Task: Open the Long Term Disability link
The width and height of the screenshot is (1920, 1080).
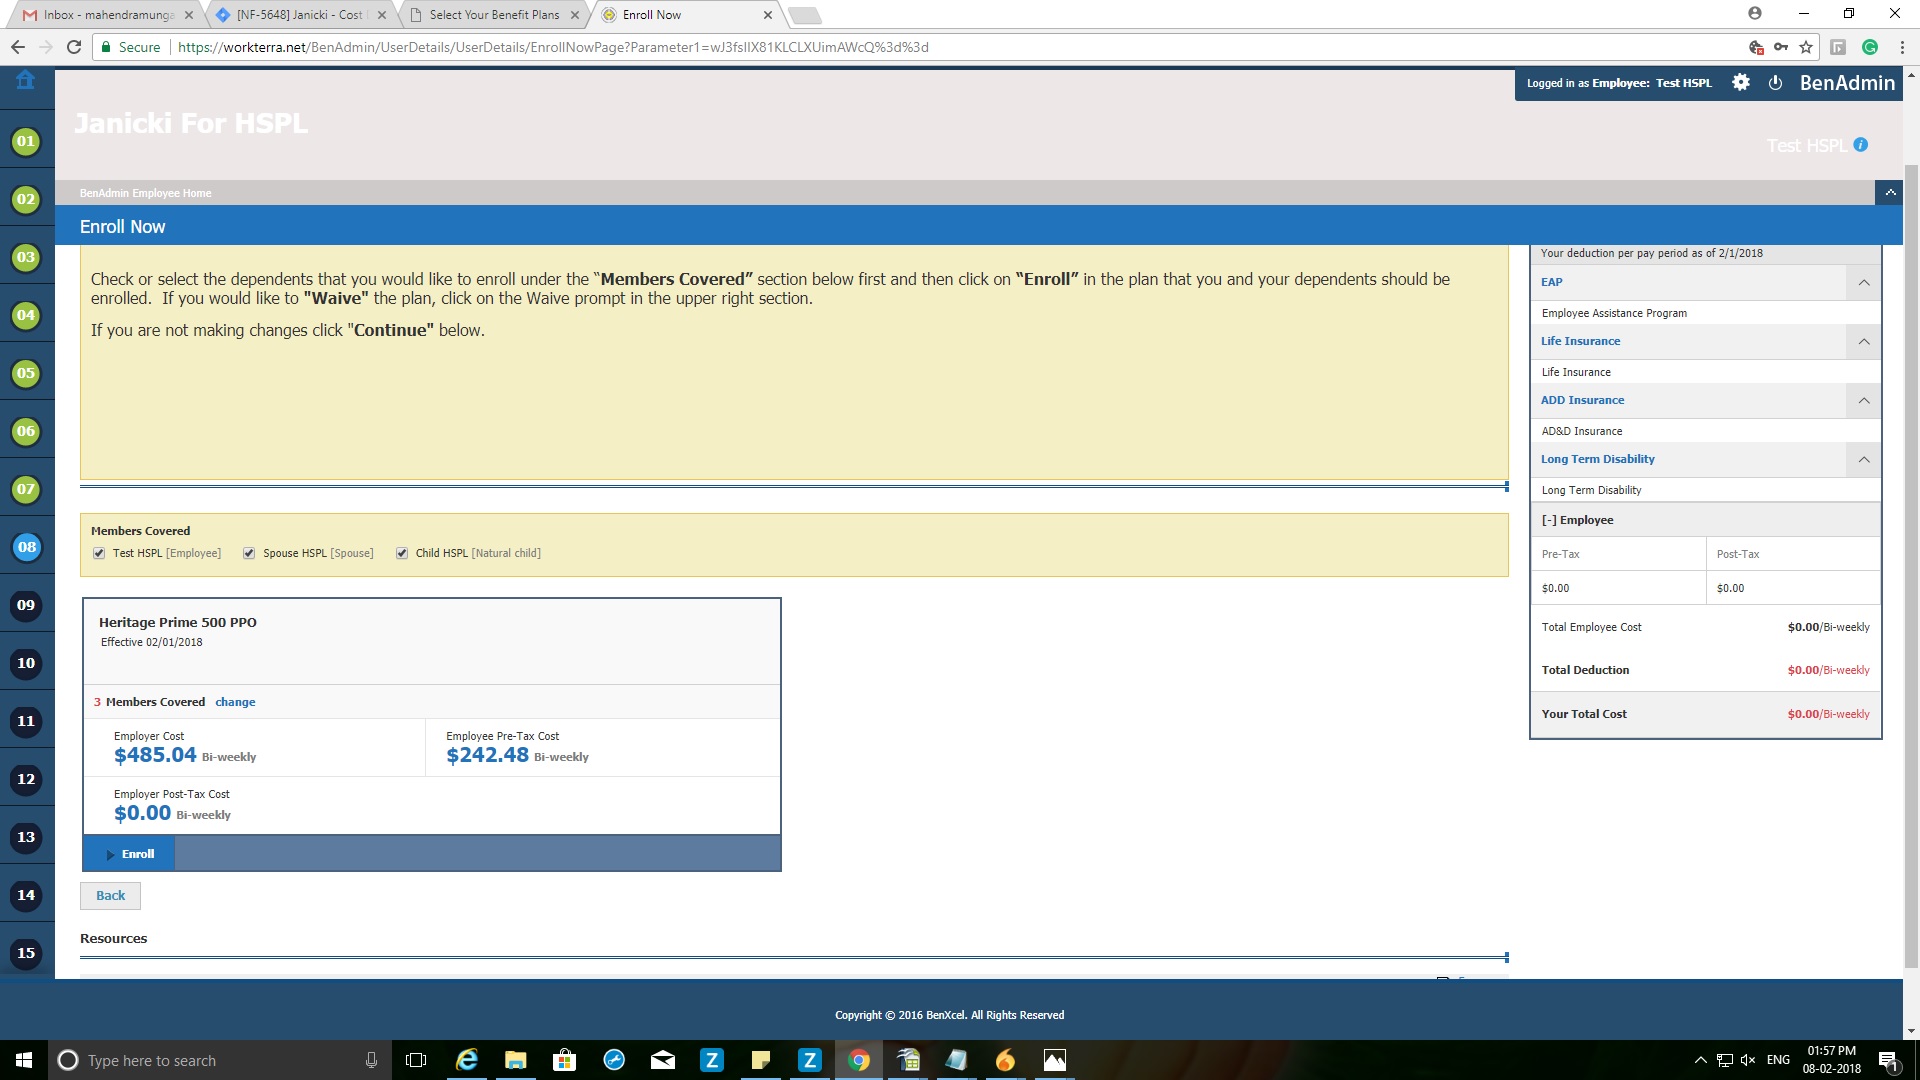Action: coord(1597,459)
